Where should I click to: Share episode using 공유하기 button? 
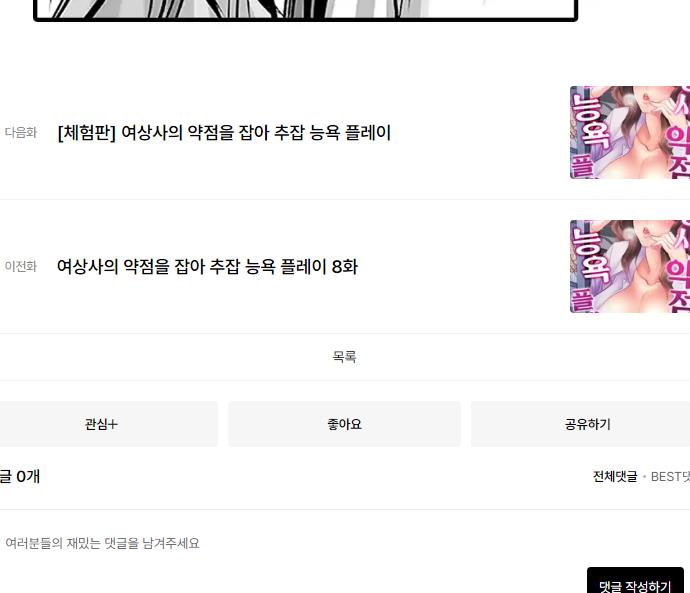click(x=581, y=424)
